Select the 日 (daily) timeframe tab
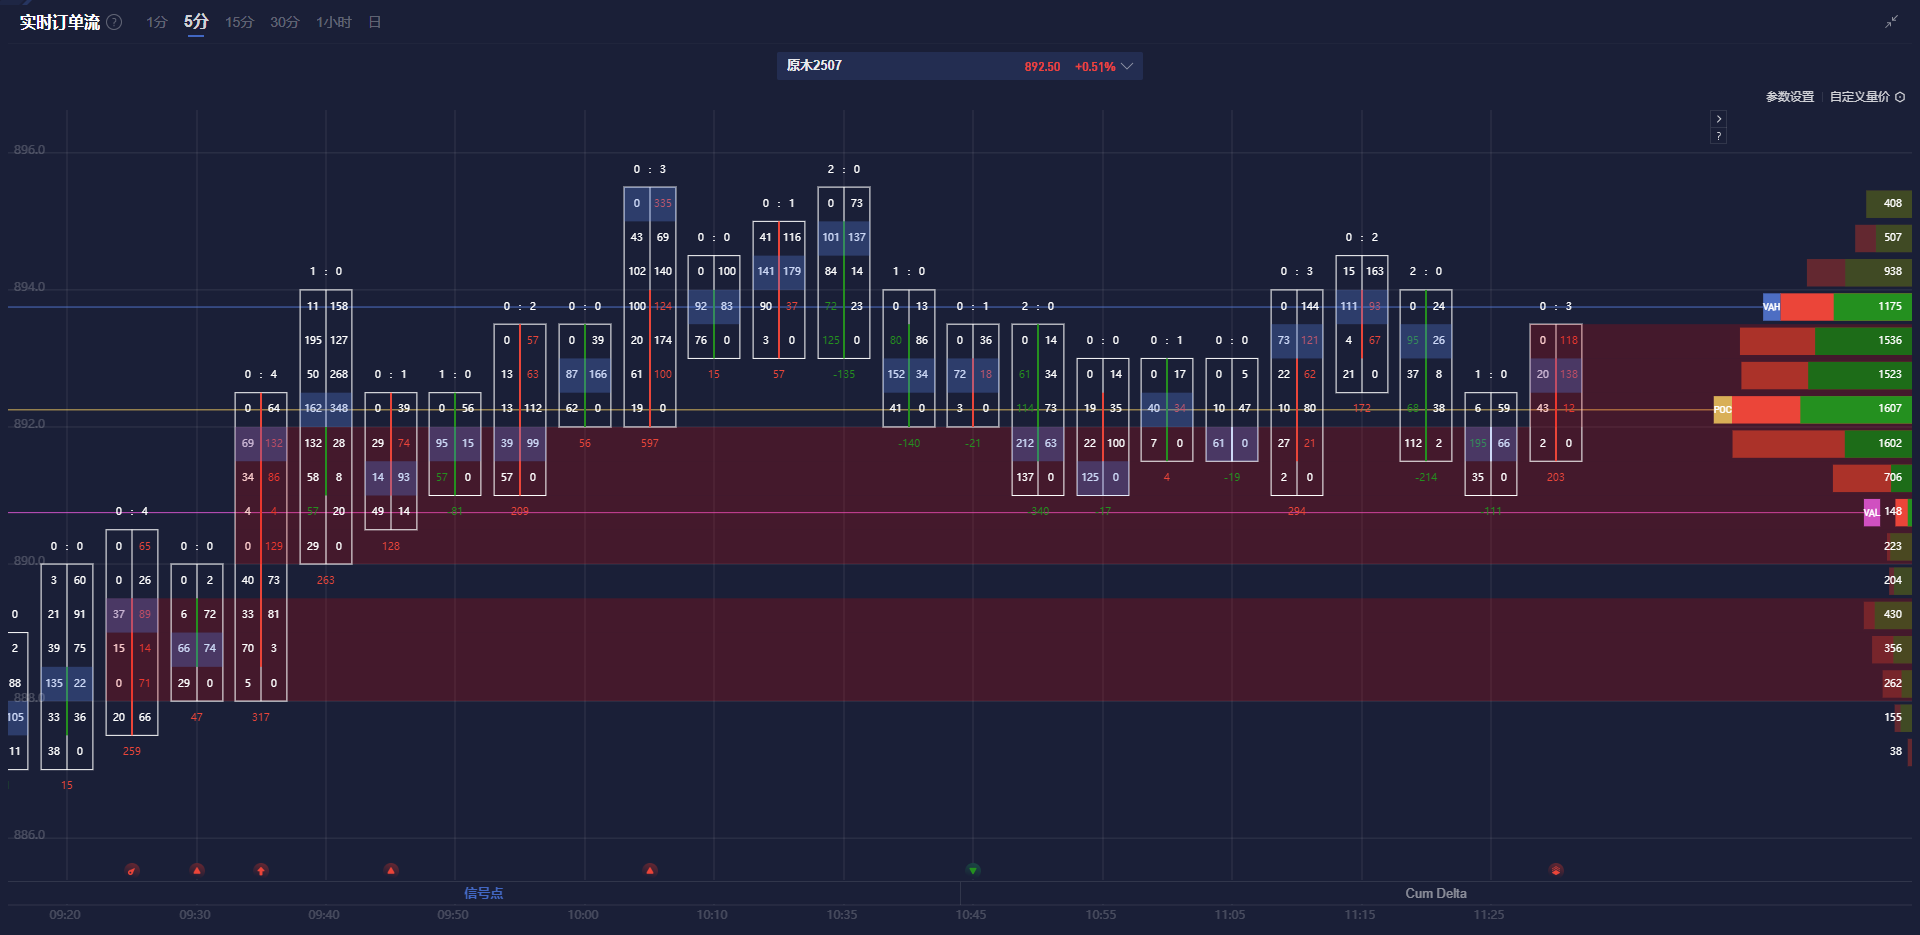 click(x=374, y=21)
